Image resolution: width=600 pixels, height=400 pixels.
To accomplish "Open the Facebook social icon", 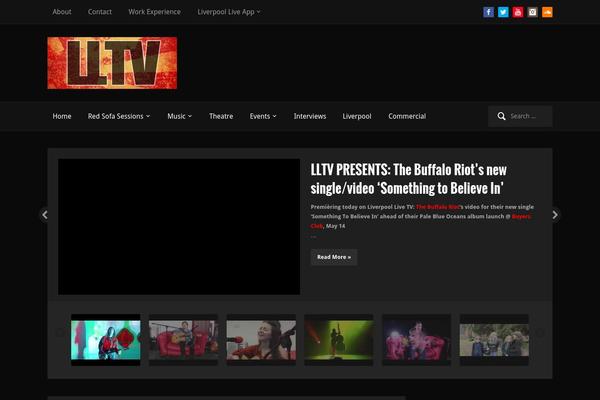I will pos(488,12).
